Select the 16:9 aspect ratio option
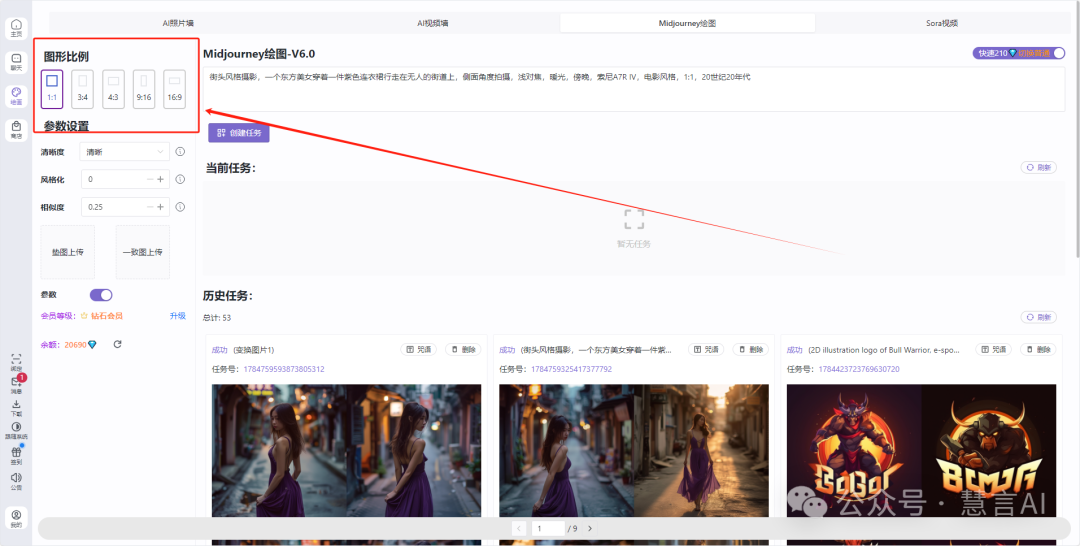 pyautogui.click(x=174, y=89)
